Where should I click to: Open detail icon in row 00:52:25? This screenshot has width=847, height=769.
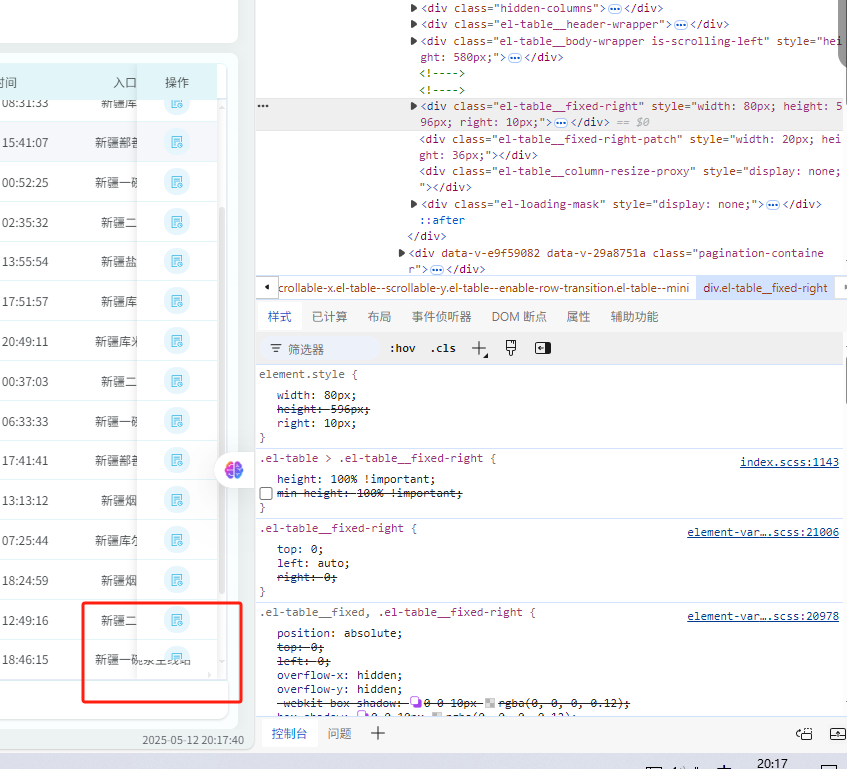(x=177, y=183)
